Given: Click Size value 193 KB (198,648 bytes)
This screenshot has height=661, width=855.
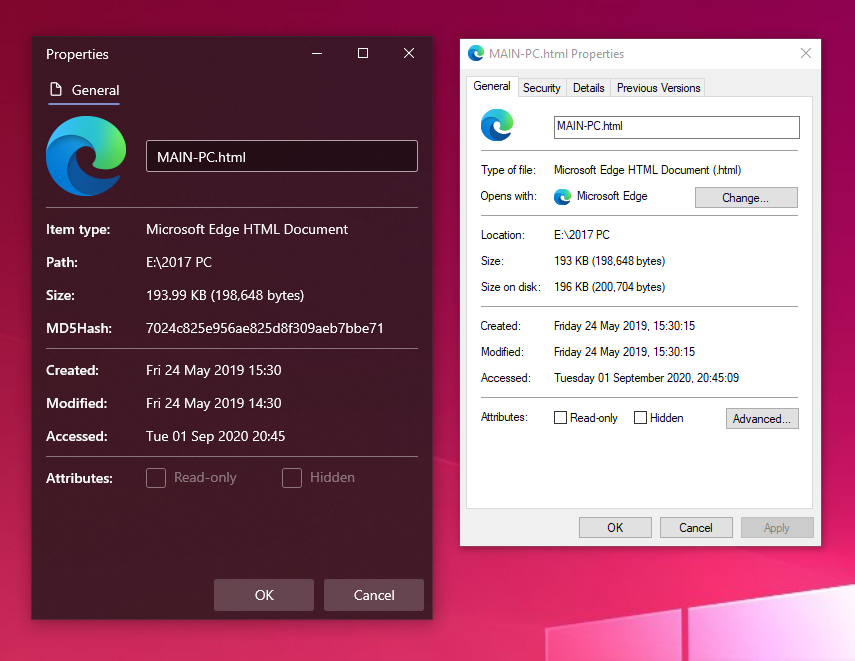Looking at the screenshot, I should (610, 261).
